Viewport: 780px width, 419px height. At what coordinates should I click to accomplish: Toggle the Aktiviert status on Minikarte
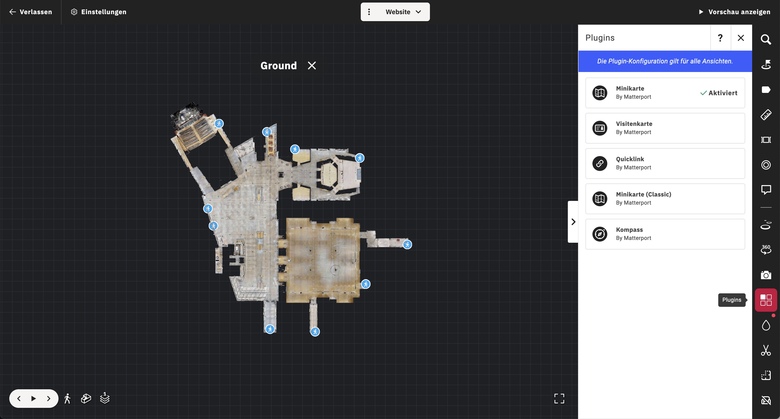719,93
